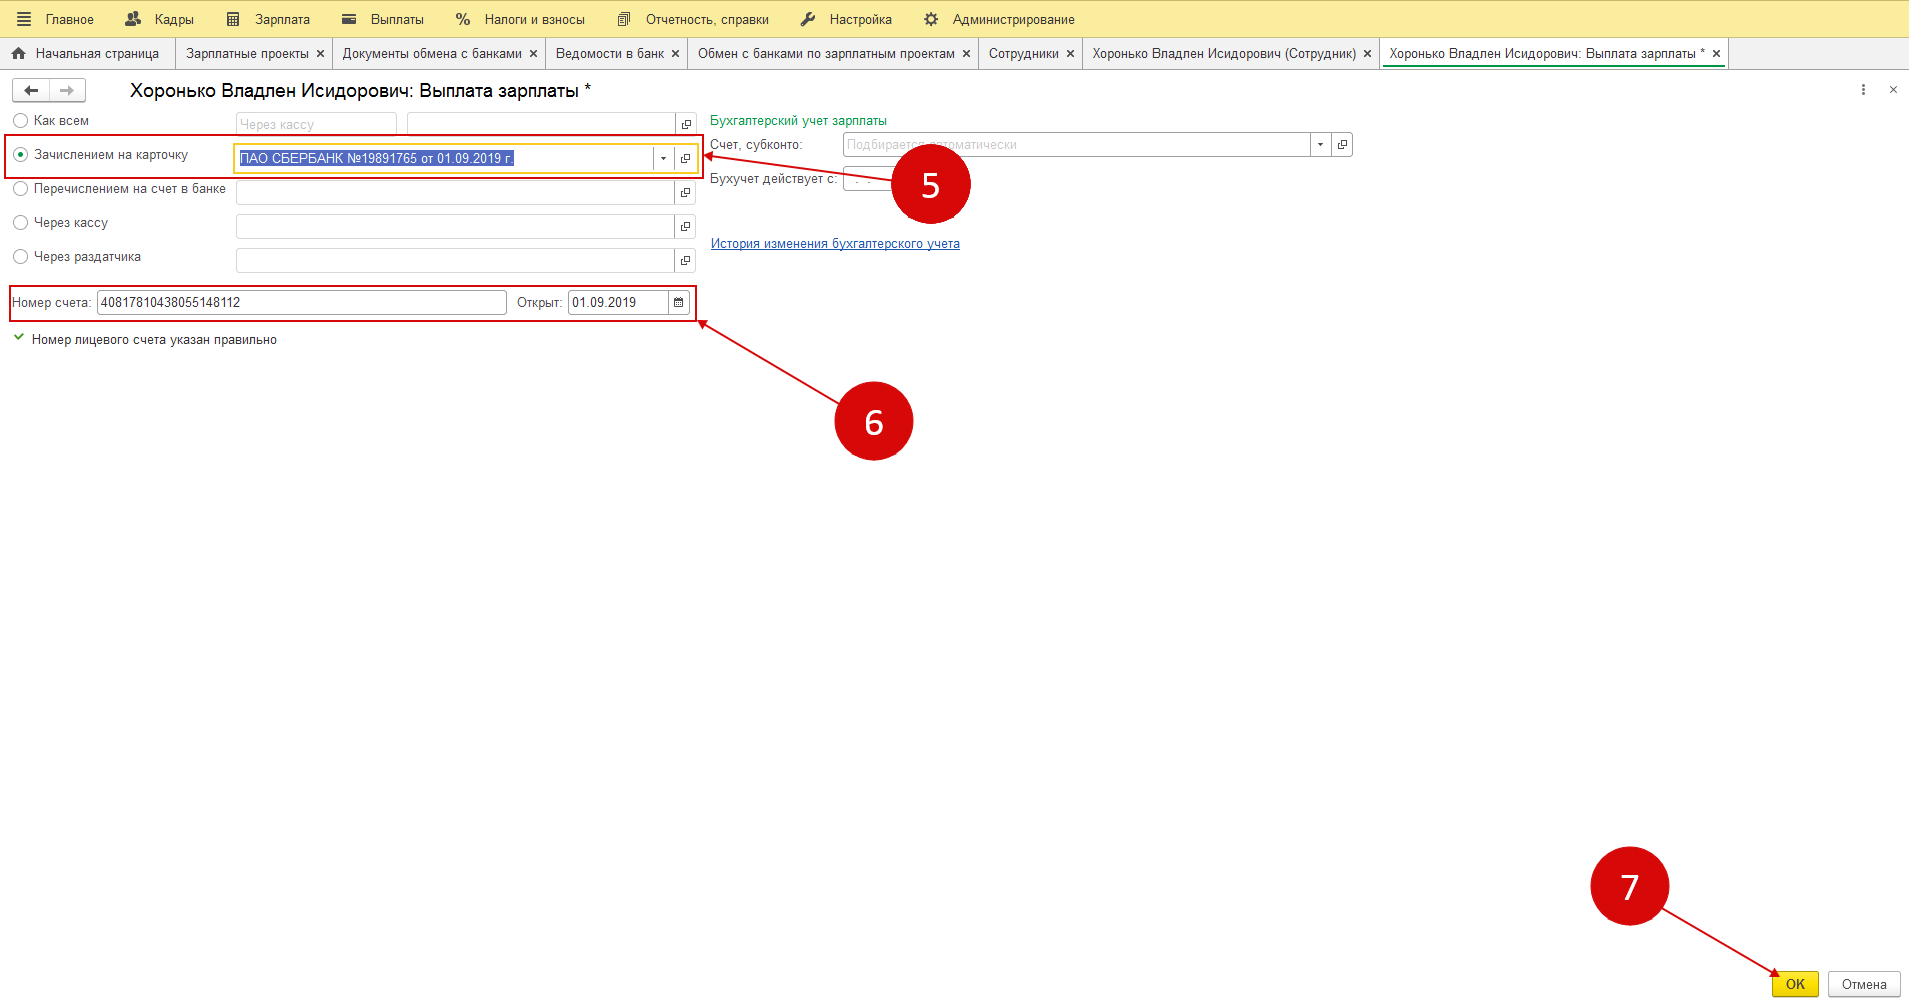Screen dimensions: 1909x1006
Task: Click open icon next to Счет, субконто field
Action: (x=1343, y=145)
